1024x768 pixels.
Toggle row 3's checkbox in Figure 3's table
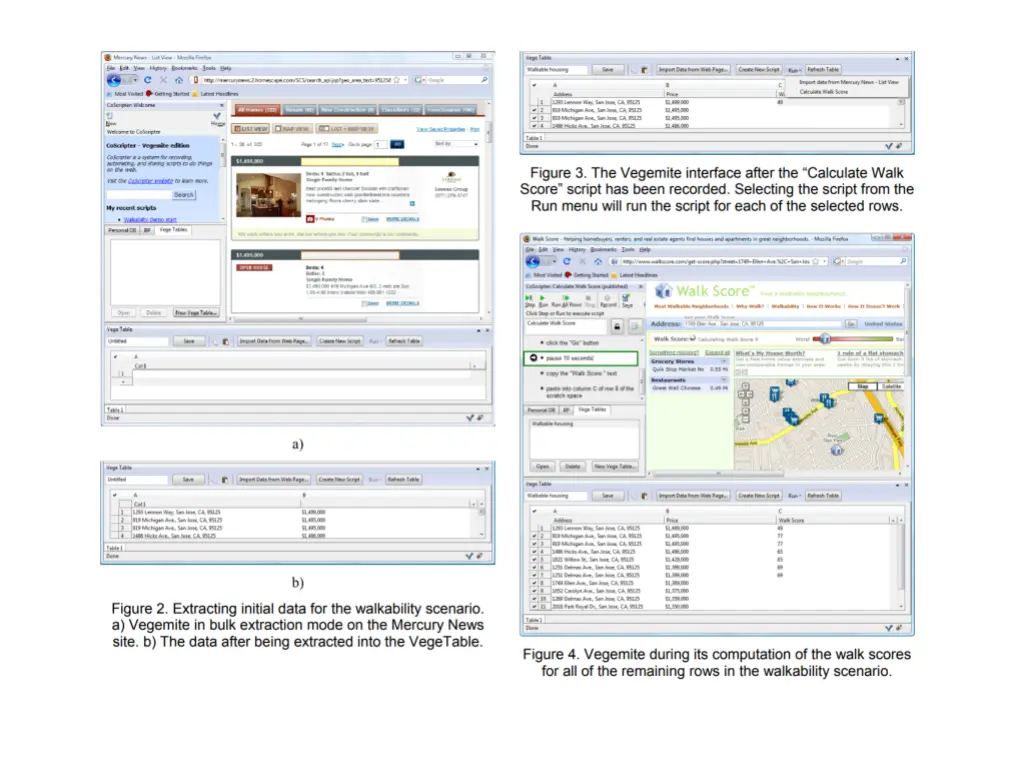coord(534,118)
